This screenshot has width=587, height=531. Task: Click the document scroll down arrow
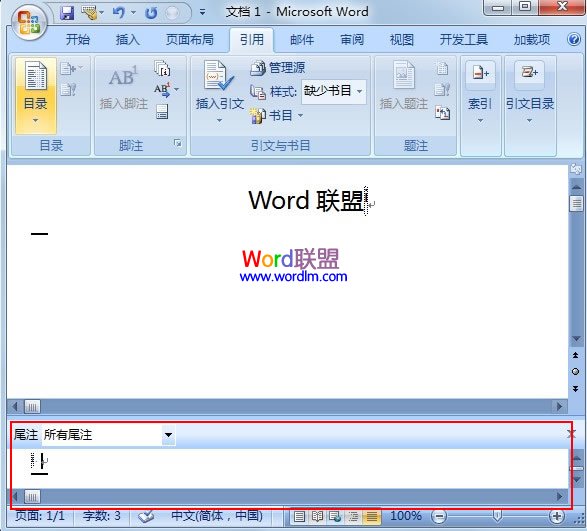click(x=576, y=339)
